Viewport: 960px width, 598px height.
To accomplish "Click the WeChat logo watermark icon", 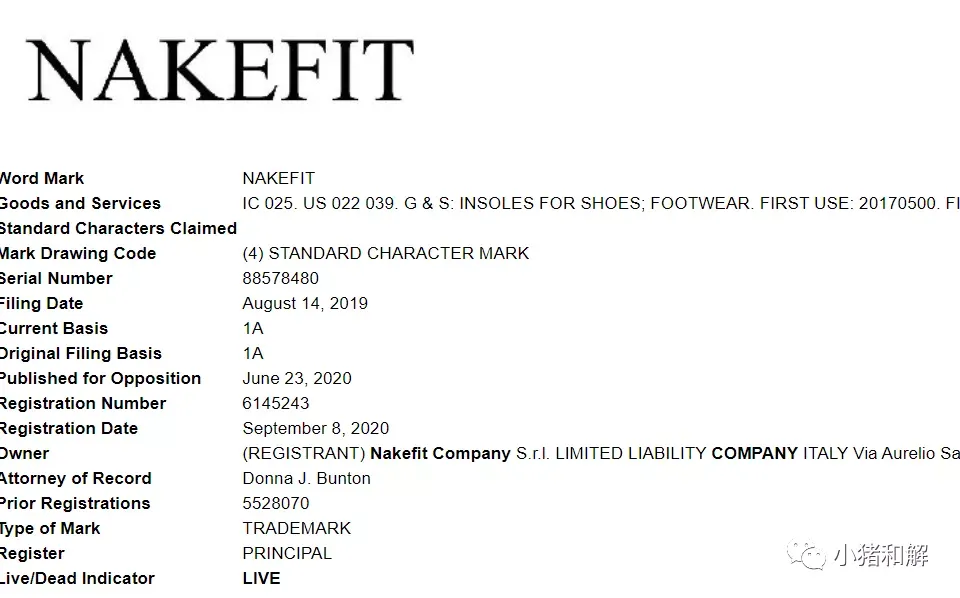I will (x=806, y=555).
